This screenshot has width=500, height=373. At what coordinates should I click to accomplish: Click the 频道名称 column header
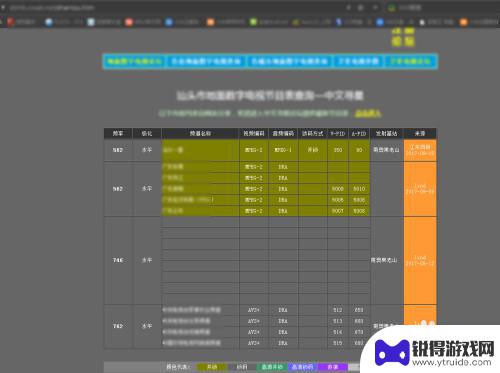(200, 133)
